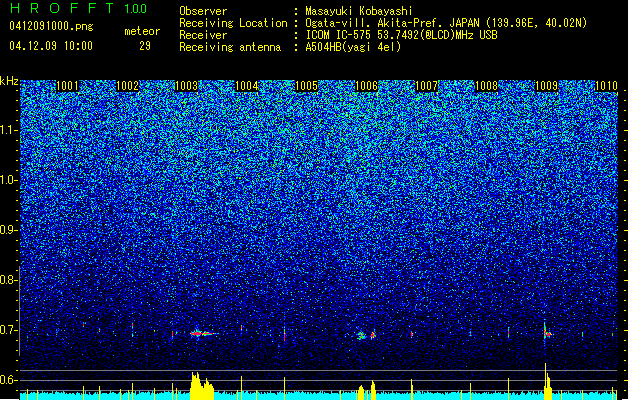Click the 1001 minute marker
The width and height of the screenshot is (629, 400).
67,86
